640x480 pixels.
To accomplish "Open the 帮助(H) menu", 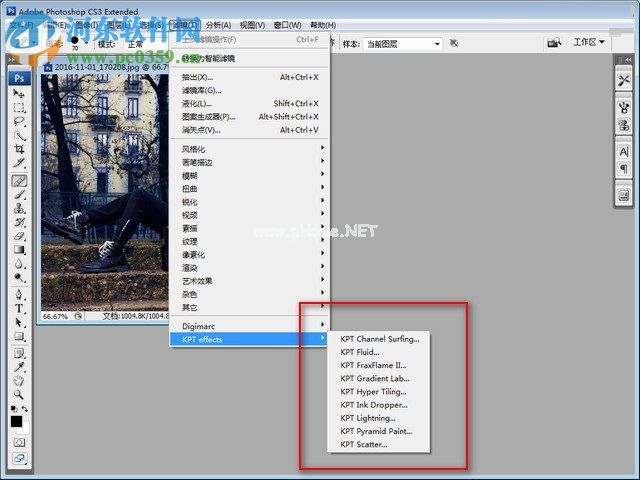I will (323, 25).
